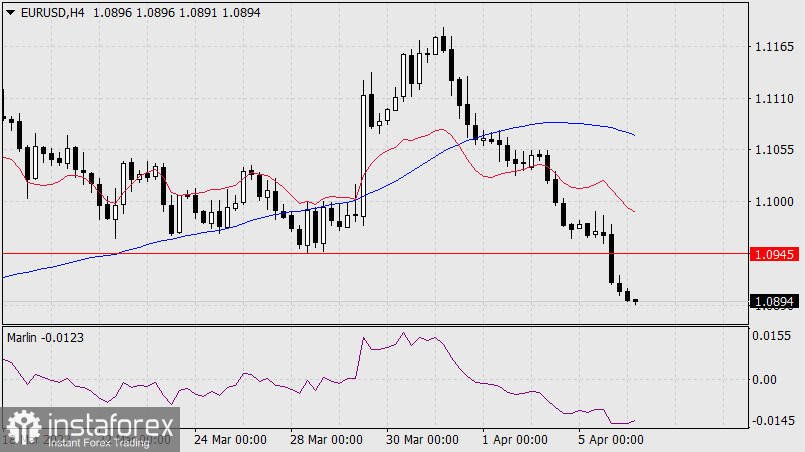Click the Marlin -0.0123 indicator label
805x452 pixels.
(x=46, y=337)
